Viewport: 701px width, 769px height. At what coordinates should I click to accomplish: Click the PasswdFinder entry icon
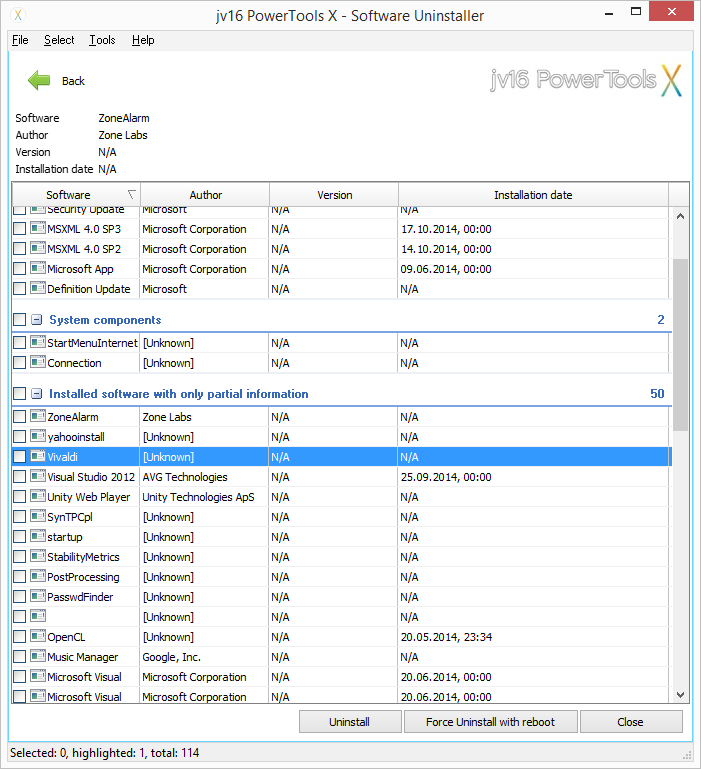[x=38, y=597]
